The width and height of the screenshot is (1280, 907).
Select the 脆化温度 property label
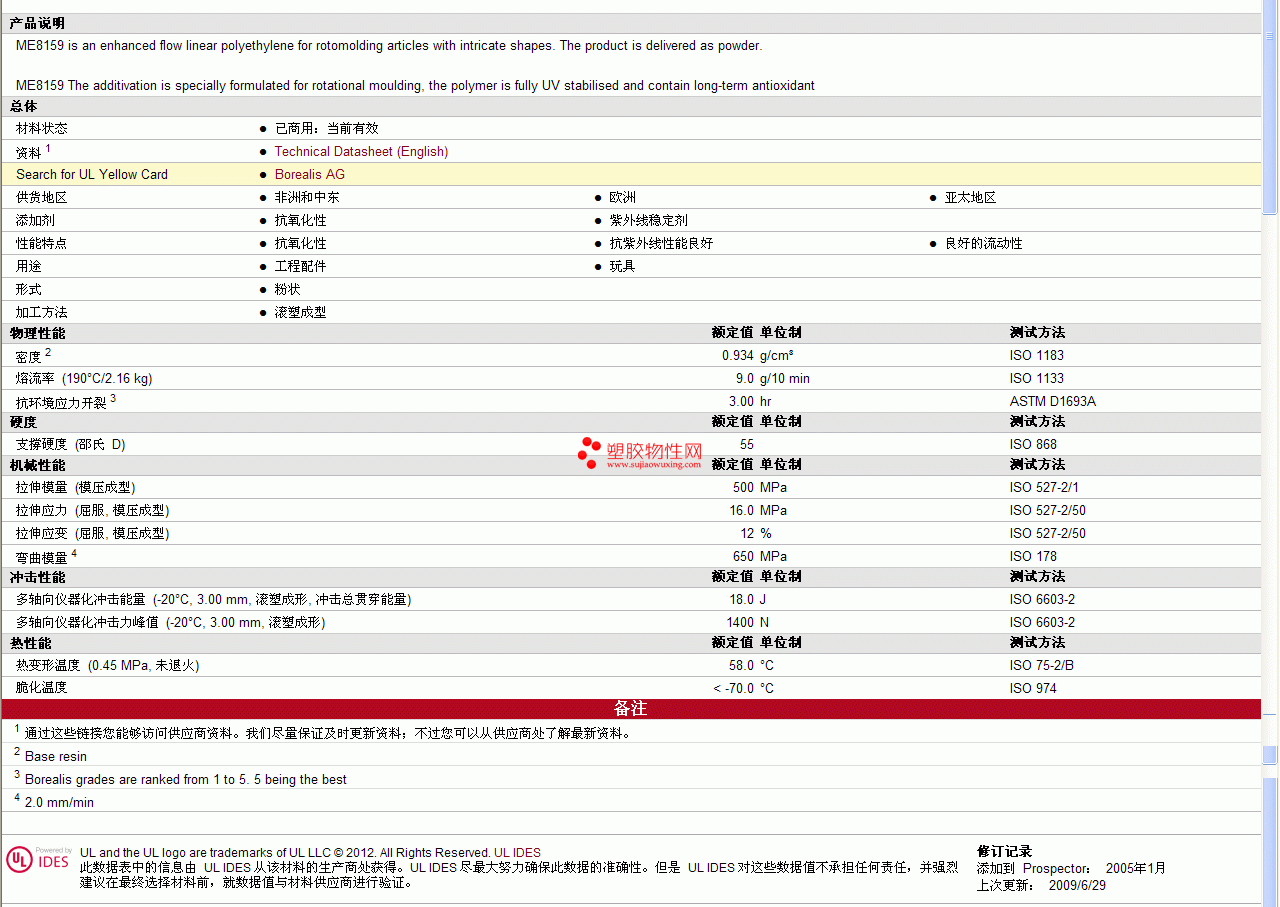[42, 688]
